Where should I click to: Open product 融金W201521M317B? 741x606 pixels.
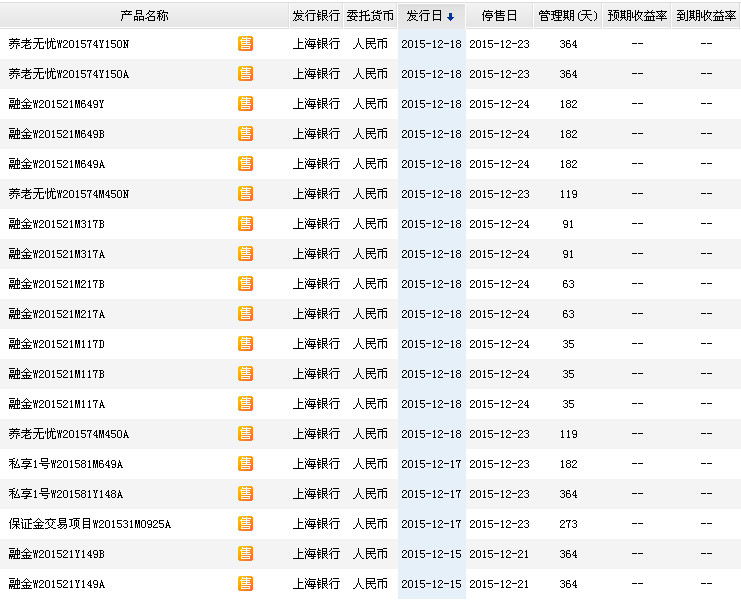click(56, 224)
